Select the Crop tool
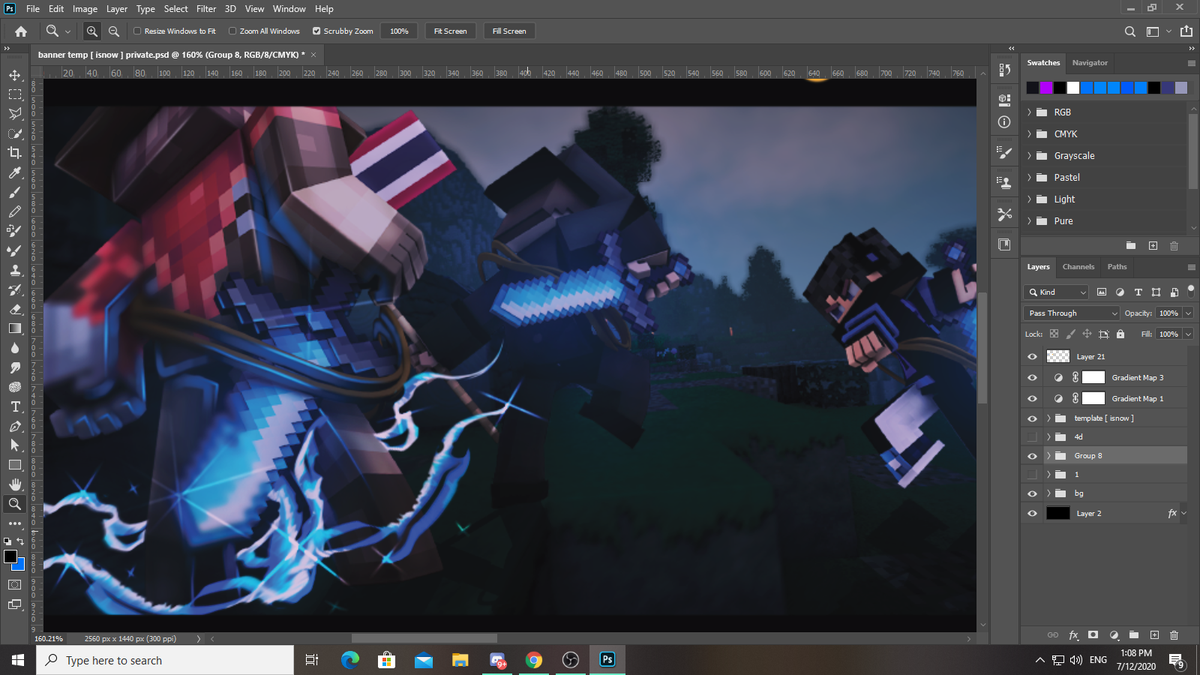The image size is (1200, 675). click(15, 153)
